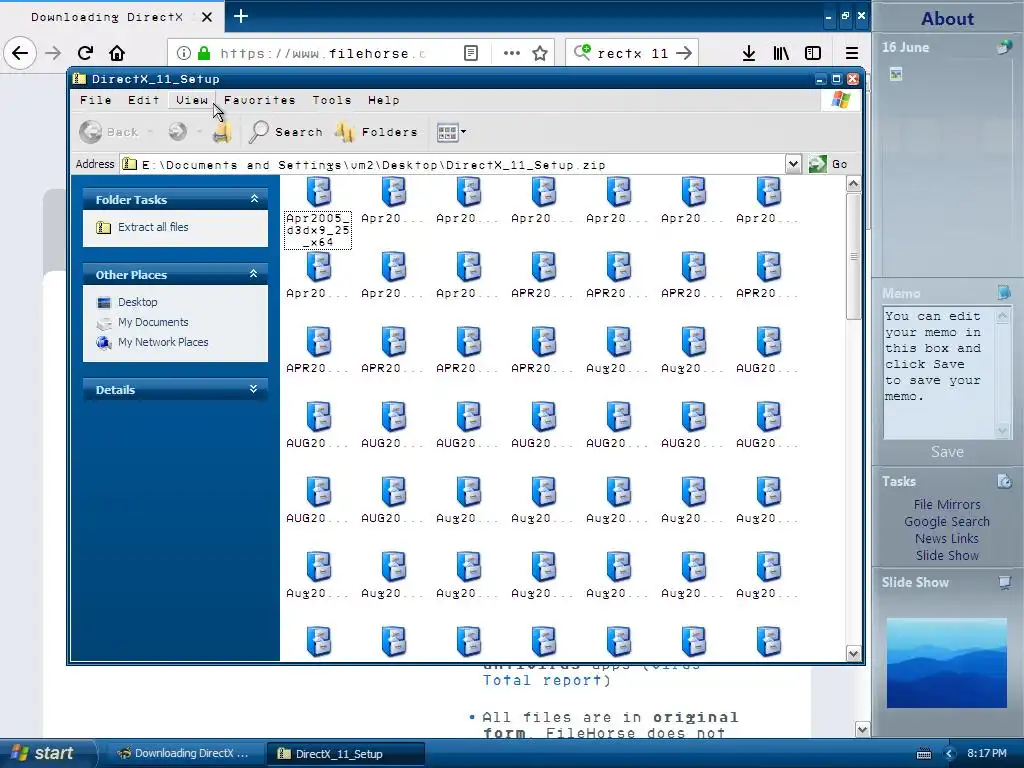Click the Memo panel note icon
The height and width of the screenshot is (768, 1024).
[x=1004, y=292]
